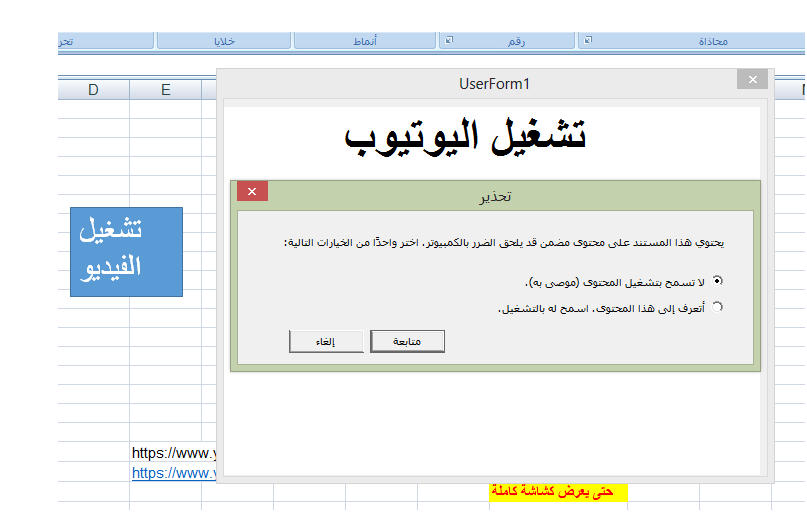Click the متابعة continue button
The height and width of the screenshot is (521, 807).
coord(407,341)
